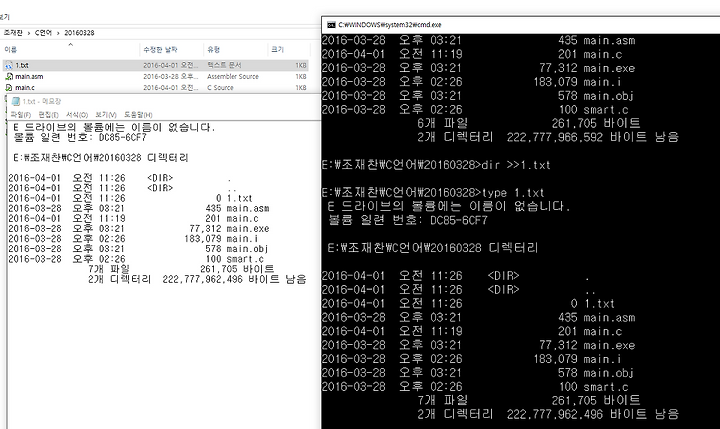Sort files by the 크기 column header
Image resolution: width=720 pixels, height=429 pixels.
[277, 50]
